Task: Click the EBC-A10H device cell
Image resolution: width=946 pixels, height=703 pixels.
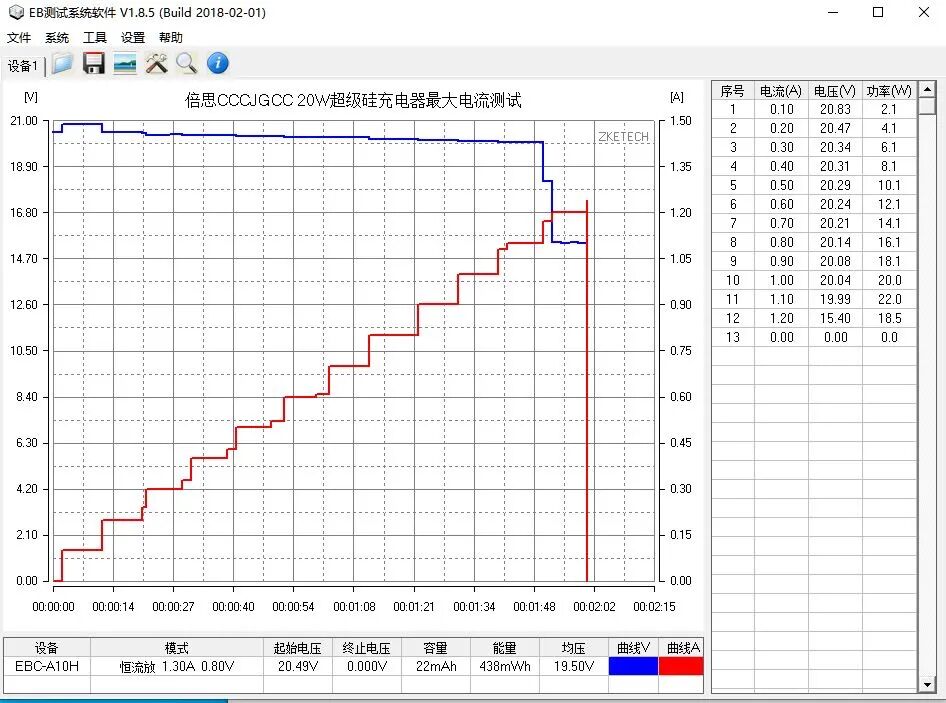Action: 47,666
